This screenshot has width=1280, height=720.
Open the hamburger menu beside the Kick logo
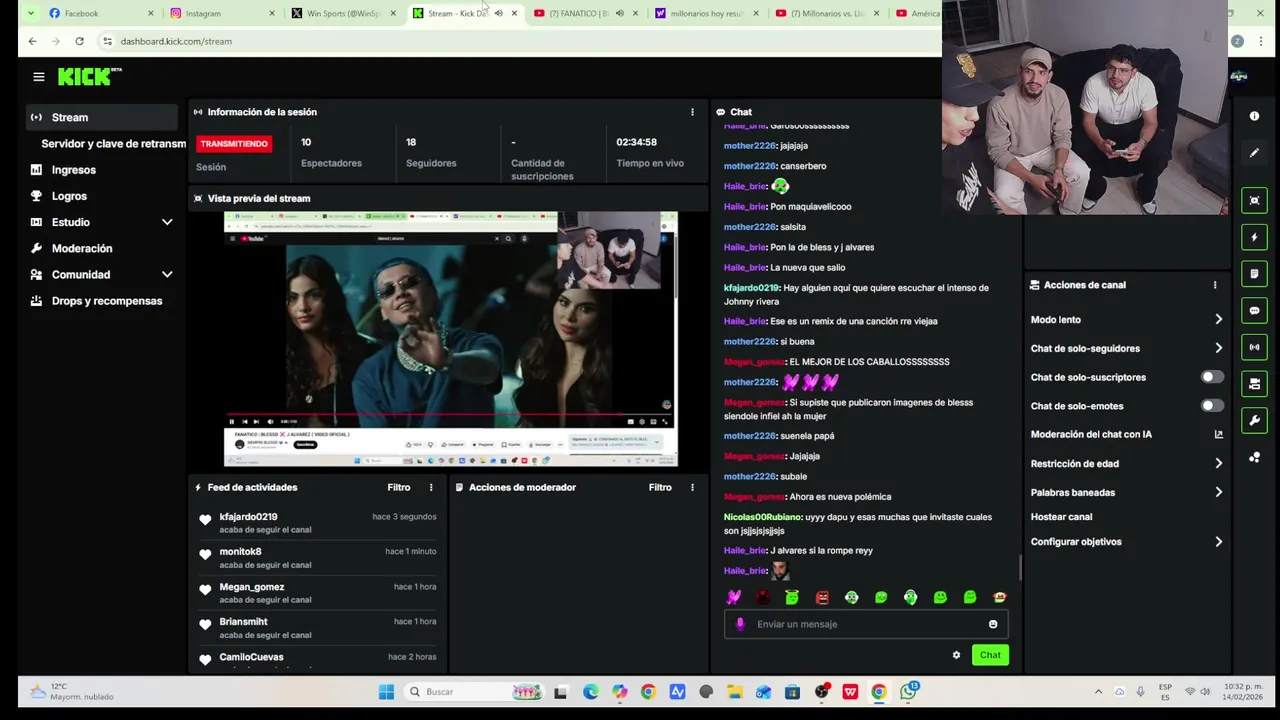pyautogui.click(x=38, y=77)
